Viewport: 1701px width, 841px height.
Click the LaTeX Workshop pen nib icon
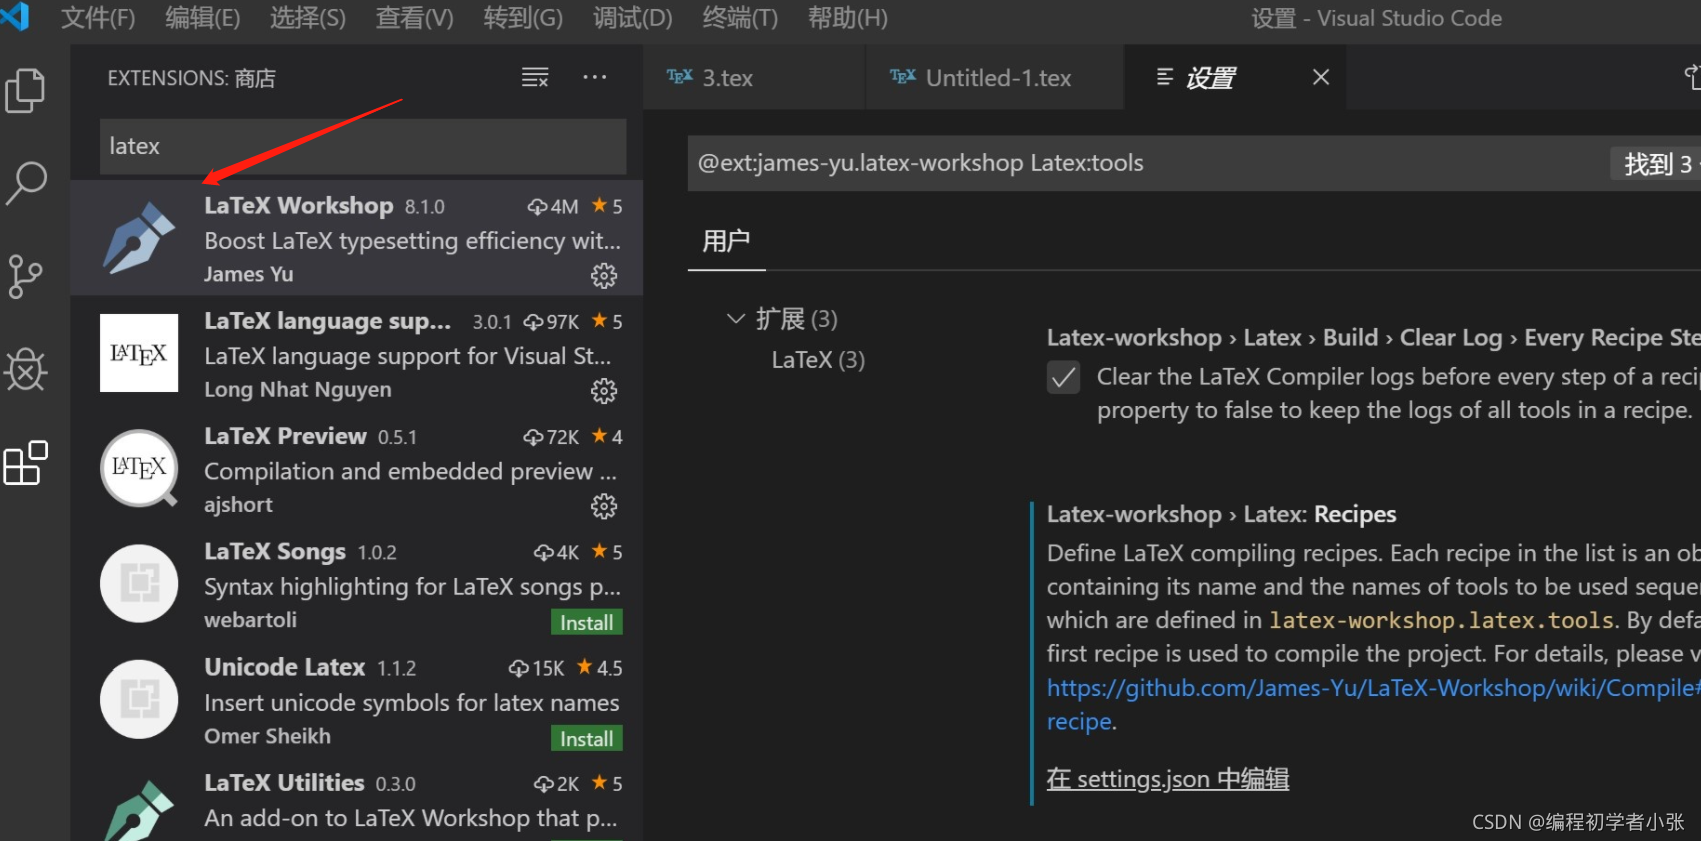(x=139, y=238)
